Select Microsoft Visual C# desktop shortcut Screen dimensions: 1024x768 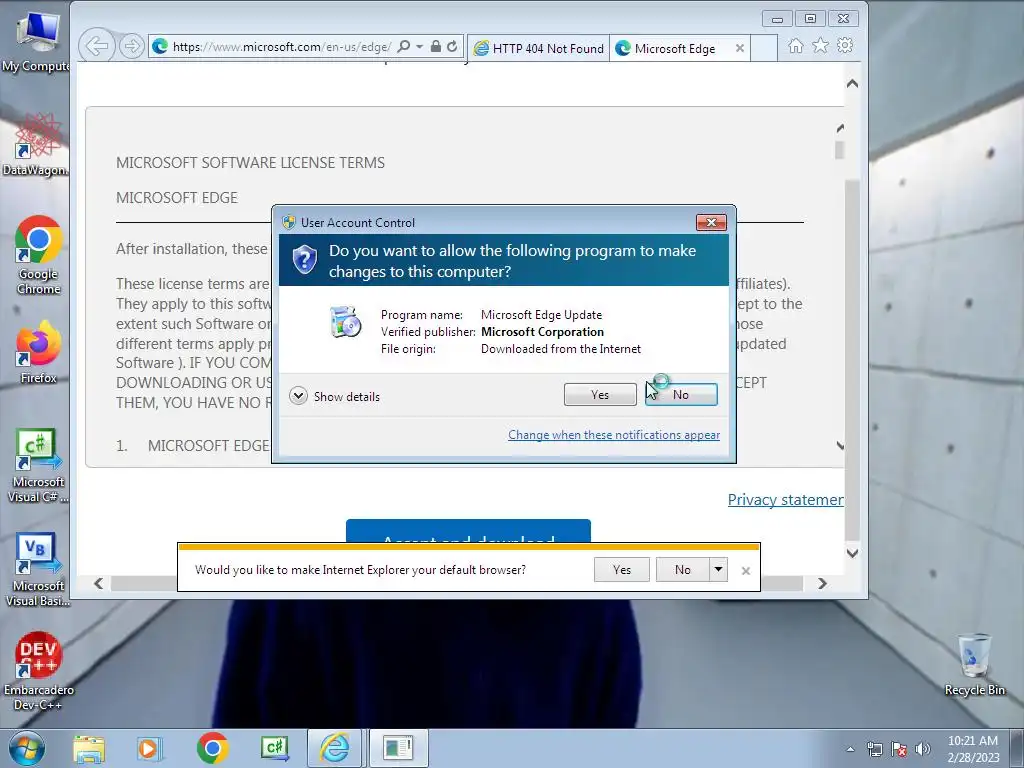pyautogui.click(x=38, y=466)
